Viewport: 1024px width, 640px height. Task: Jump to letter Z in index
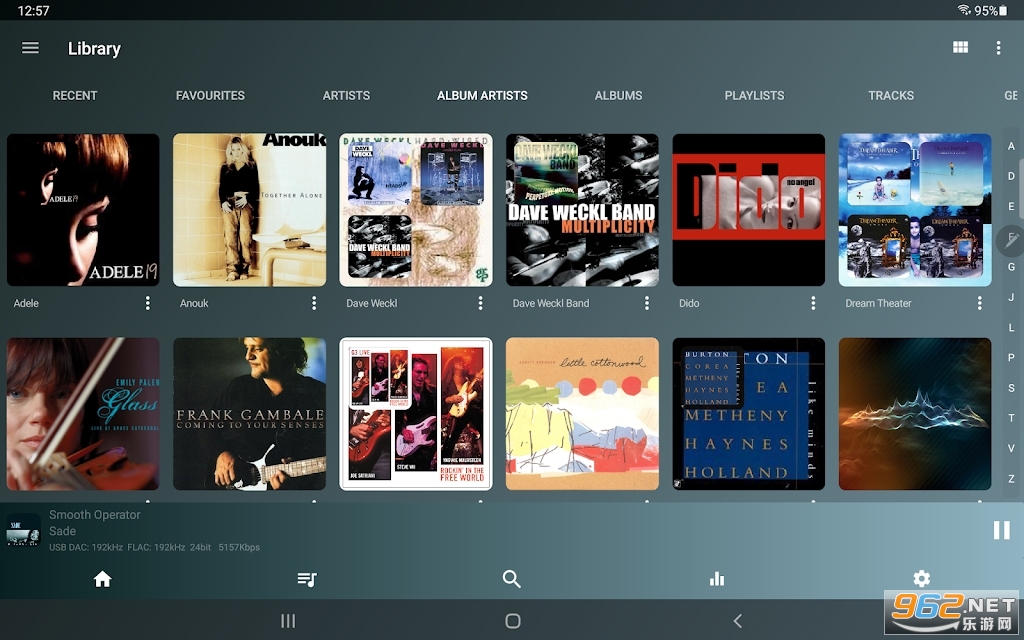(1011, 479)
